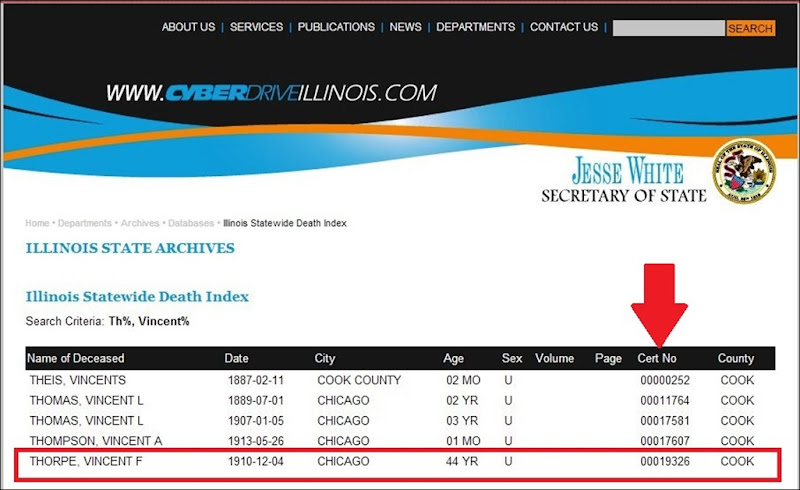
Task: Click certificate number 00000252
Action: click(x=665, y=380)
